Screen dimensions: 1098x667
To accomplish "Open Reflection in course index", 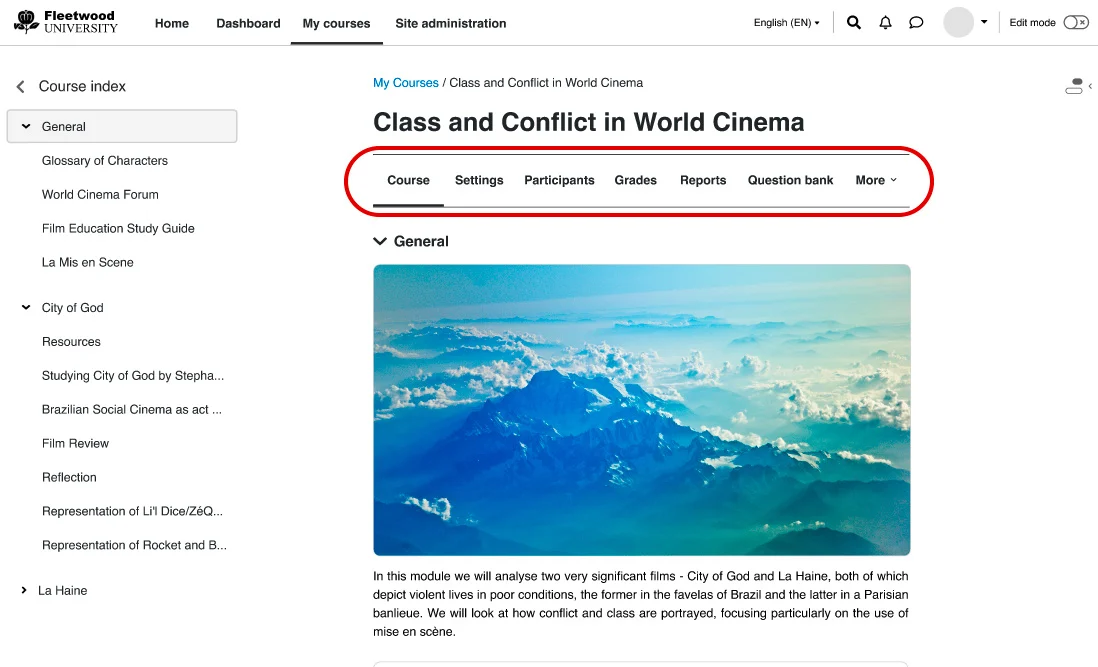I will click(69, 477).
